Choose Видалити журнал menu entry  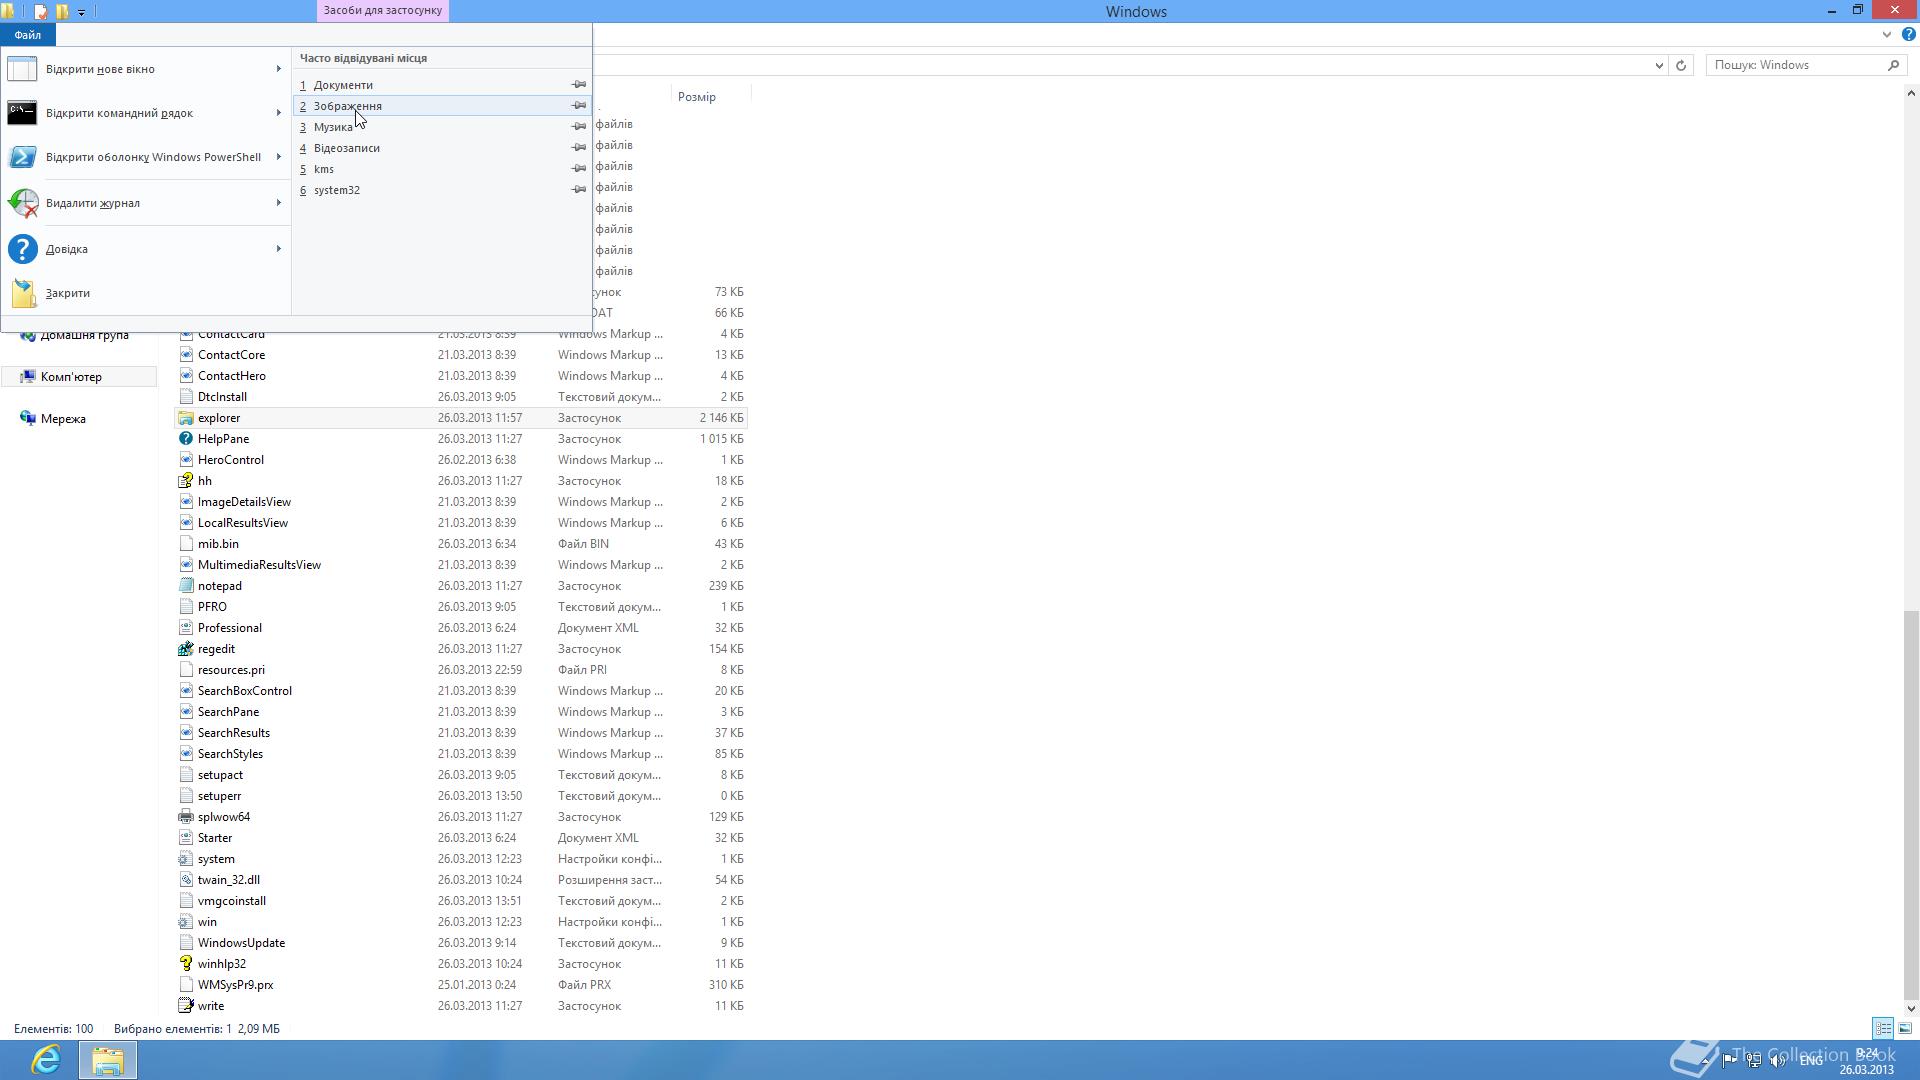146,203
